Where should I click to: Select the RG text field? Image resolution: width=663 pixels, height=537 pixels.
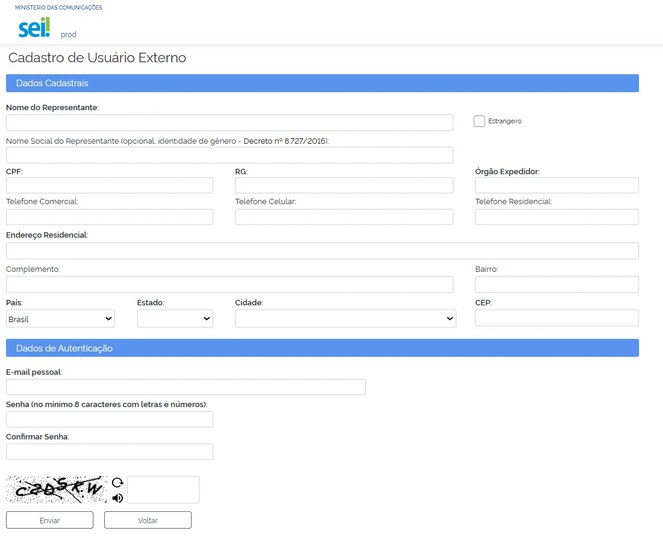pos(344,185)
